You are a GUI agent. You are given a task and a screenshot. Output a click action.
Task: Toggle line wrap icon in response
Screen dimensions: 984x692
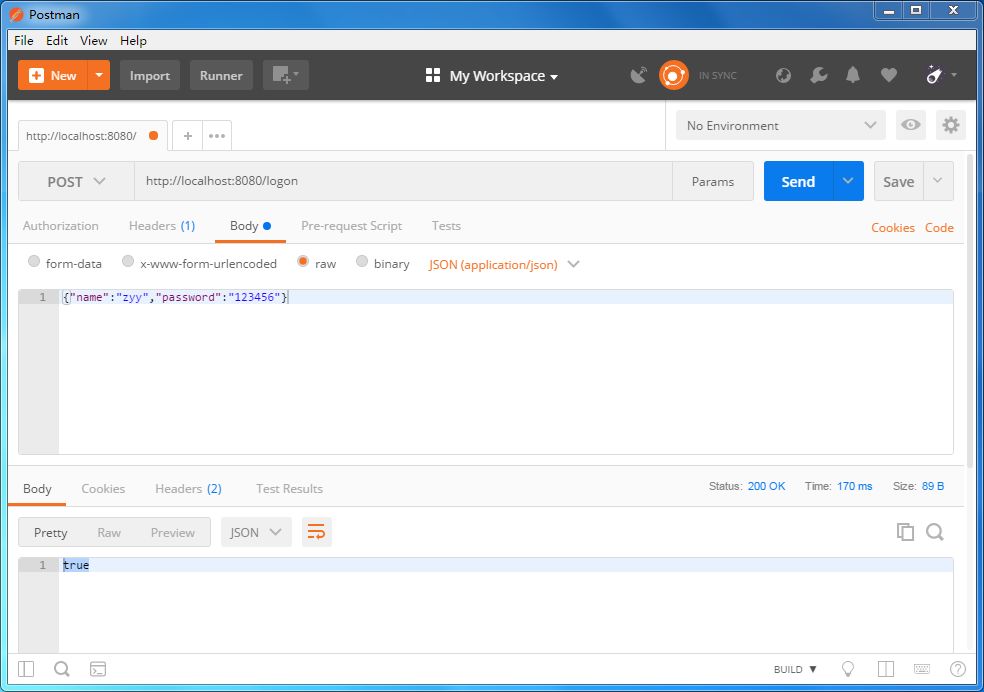[x=316, y=532]
